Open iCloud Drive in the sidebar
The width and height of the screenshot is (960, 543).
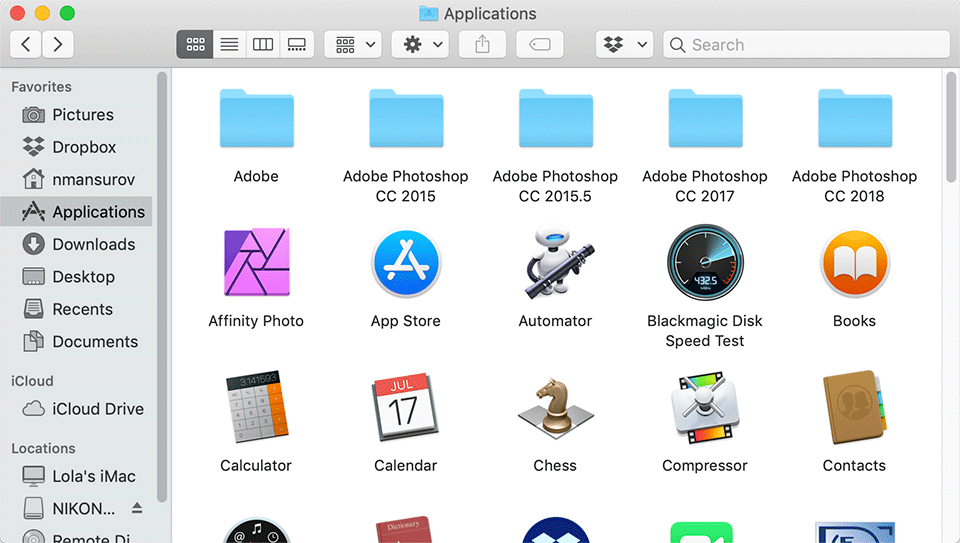point(77,409)
